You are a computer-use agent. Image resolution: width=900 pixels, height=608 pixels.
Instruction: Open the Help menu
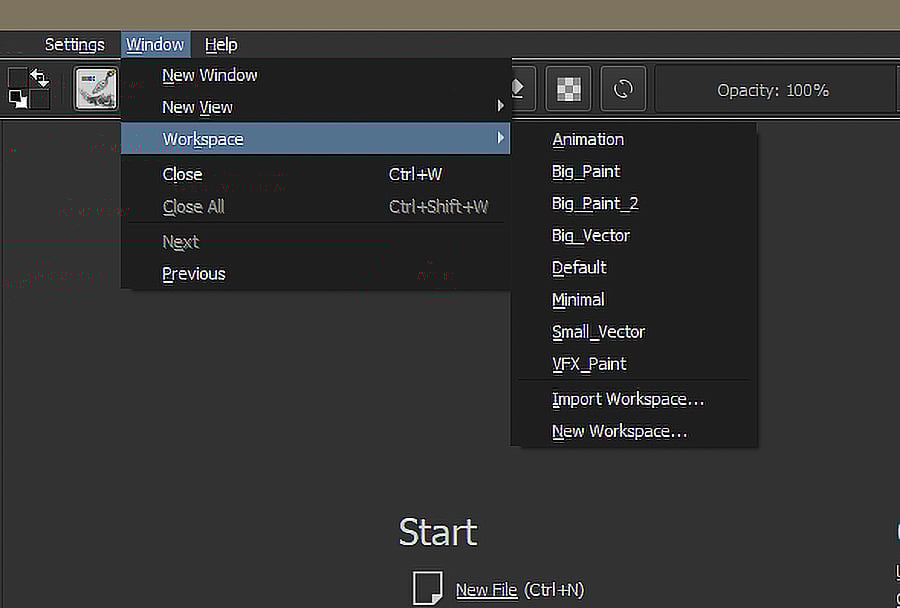click(221, 45)
